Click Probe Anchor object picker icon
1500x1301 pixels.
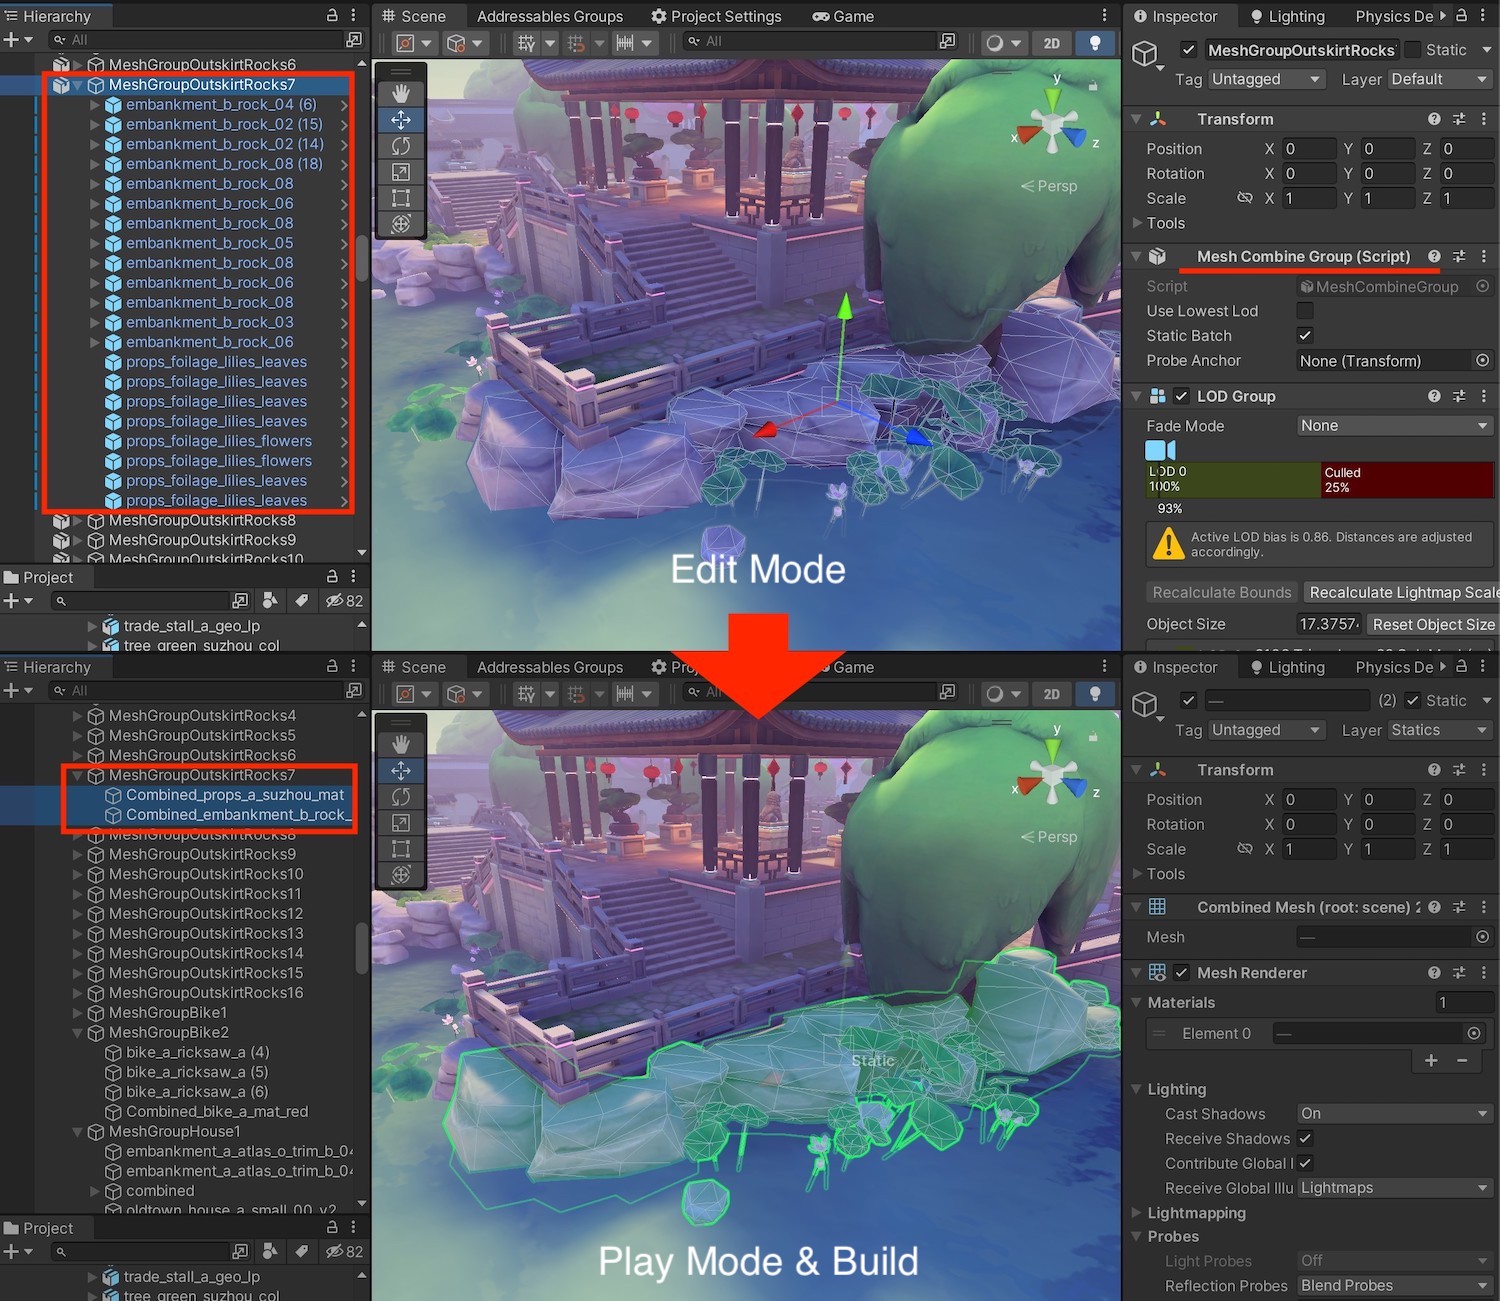point(1482,361)
